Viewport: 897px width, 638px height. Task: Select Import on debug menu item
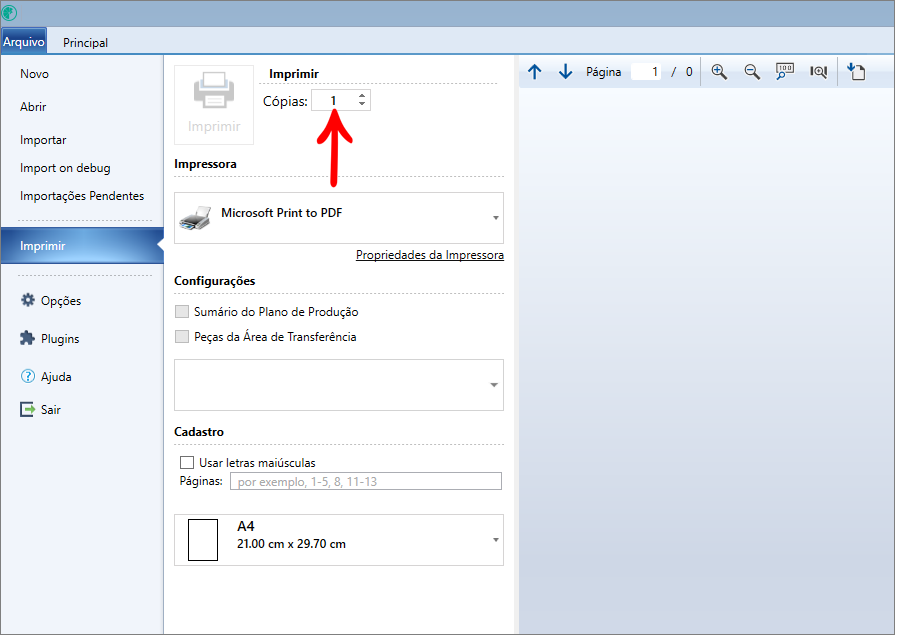65,168
